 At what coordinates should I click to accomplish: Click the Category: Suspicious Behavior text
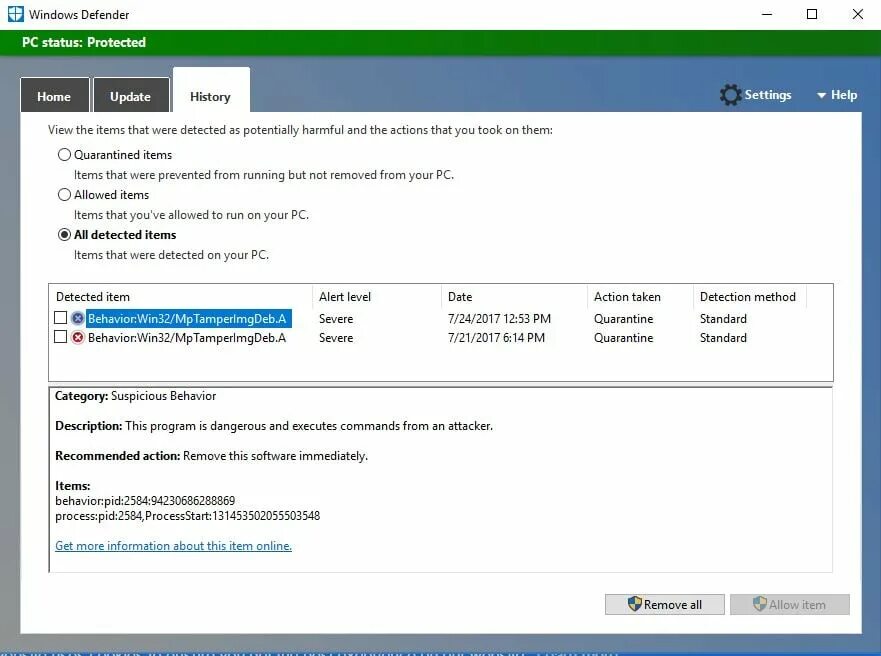(135, 396)
